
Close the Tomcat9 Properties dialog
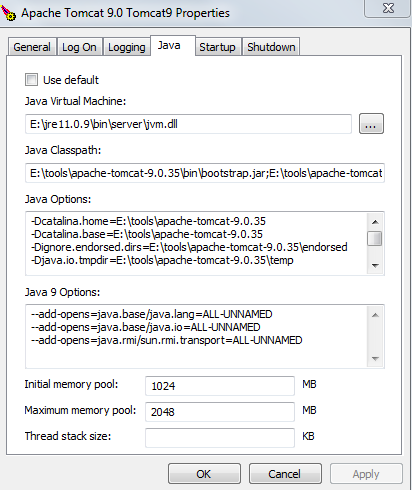coord(388,8)
